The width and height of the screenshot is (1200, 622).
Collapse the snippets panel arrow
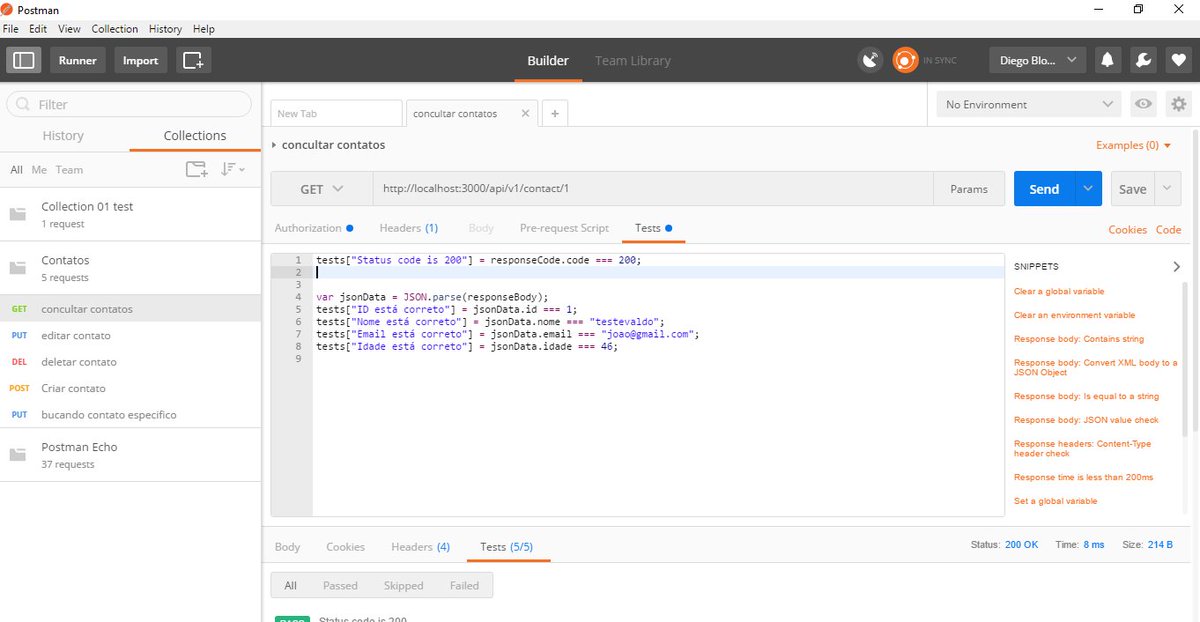tap(1176, 267)
